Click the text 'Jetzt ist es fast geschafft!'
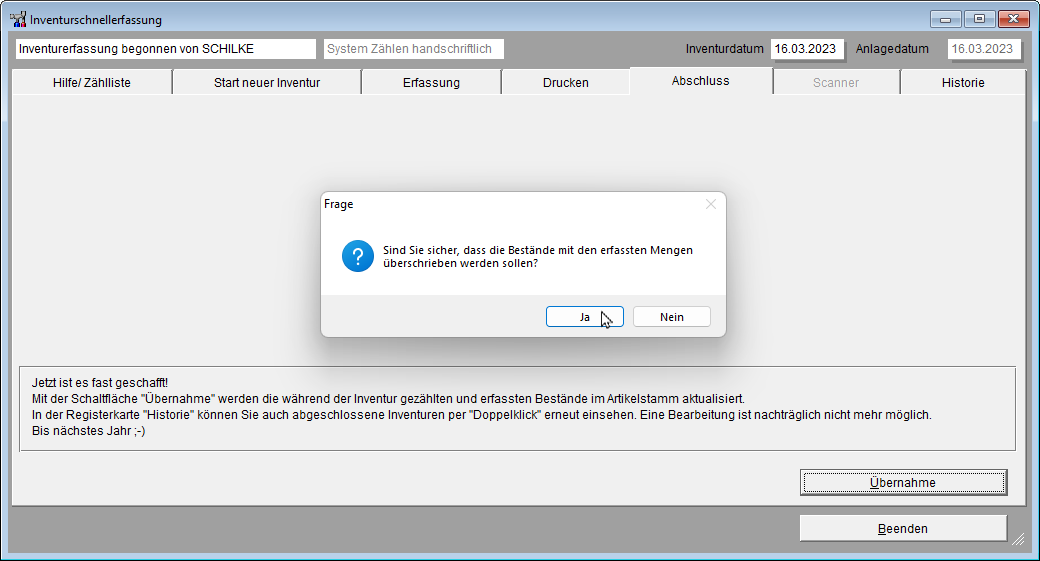 click(99, 383)
